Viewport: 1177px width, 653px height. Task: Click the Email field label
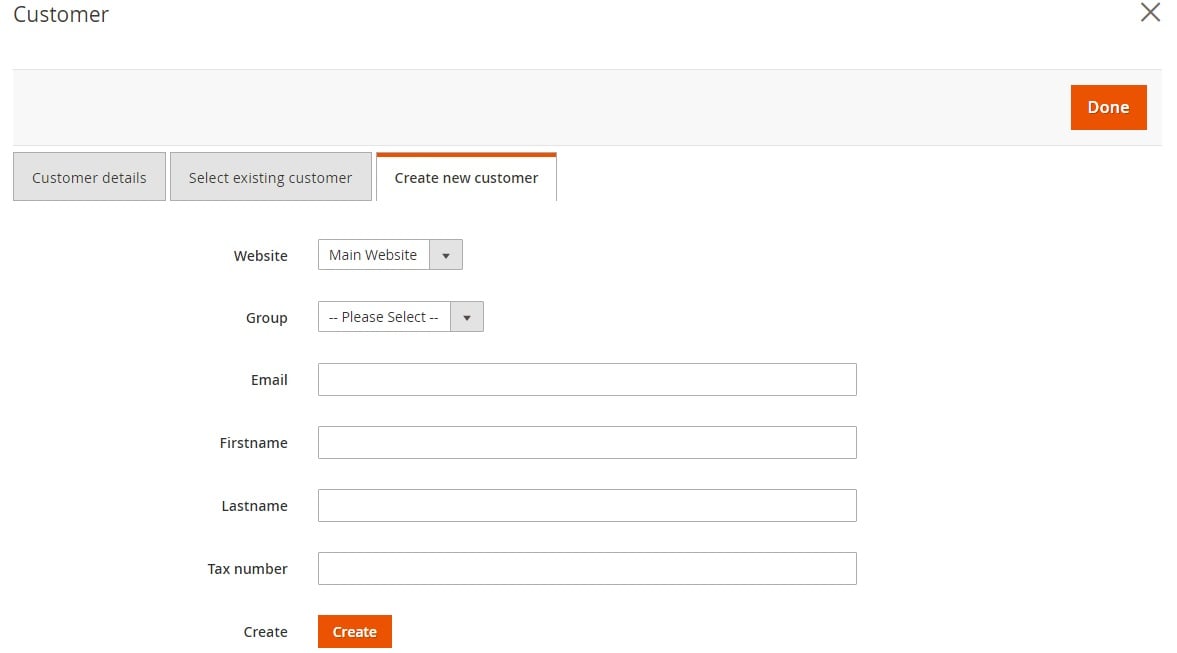(x=269, y=381)
